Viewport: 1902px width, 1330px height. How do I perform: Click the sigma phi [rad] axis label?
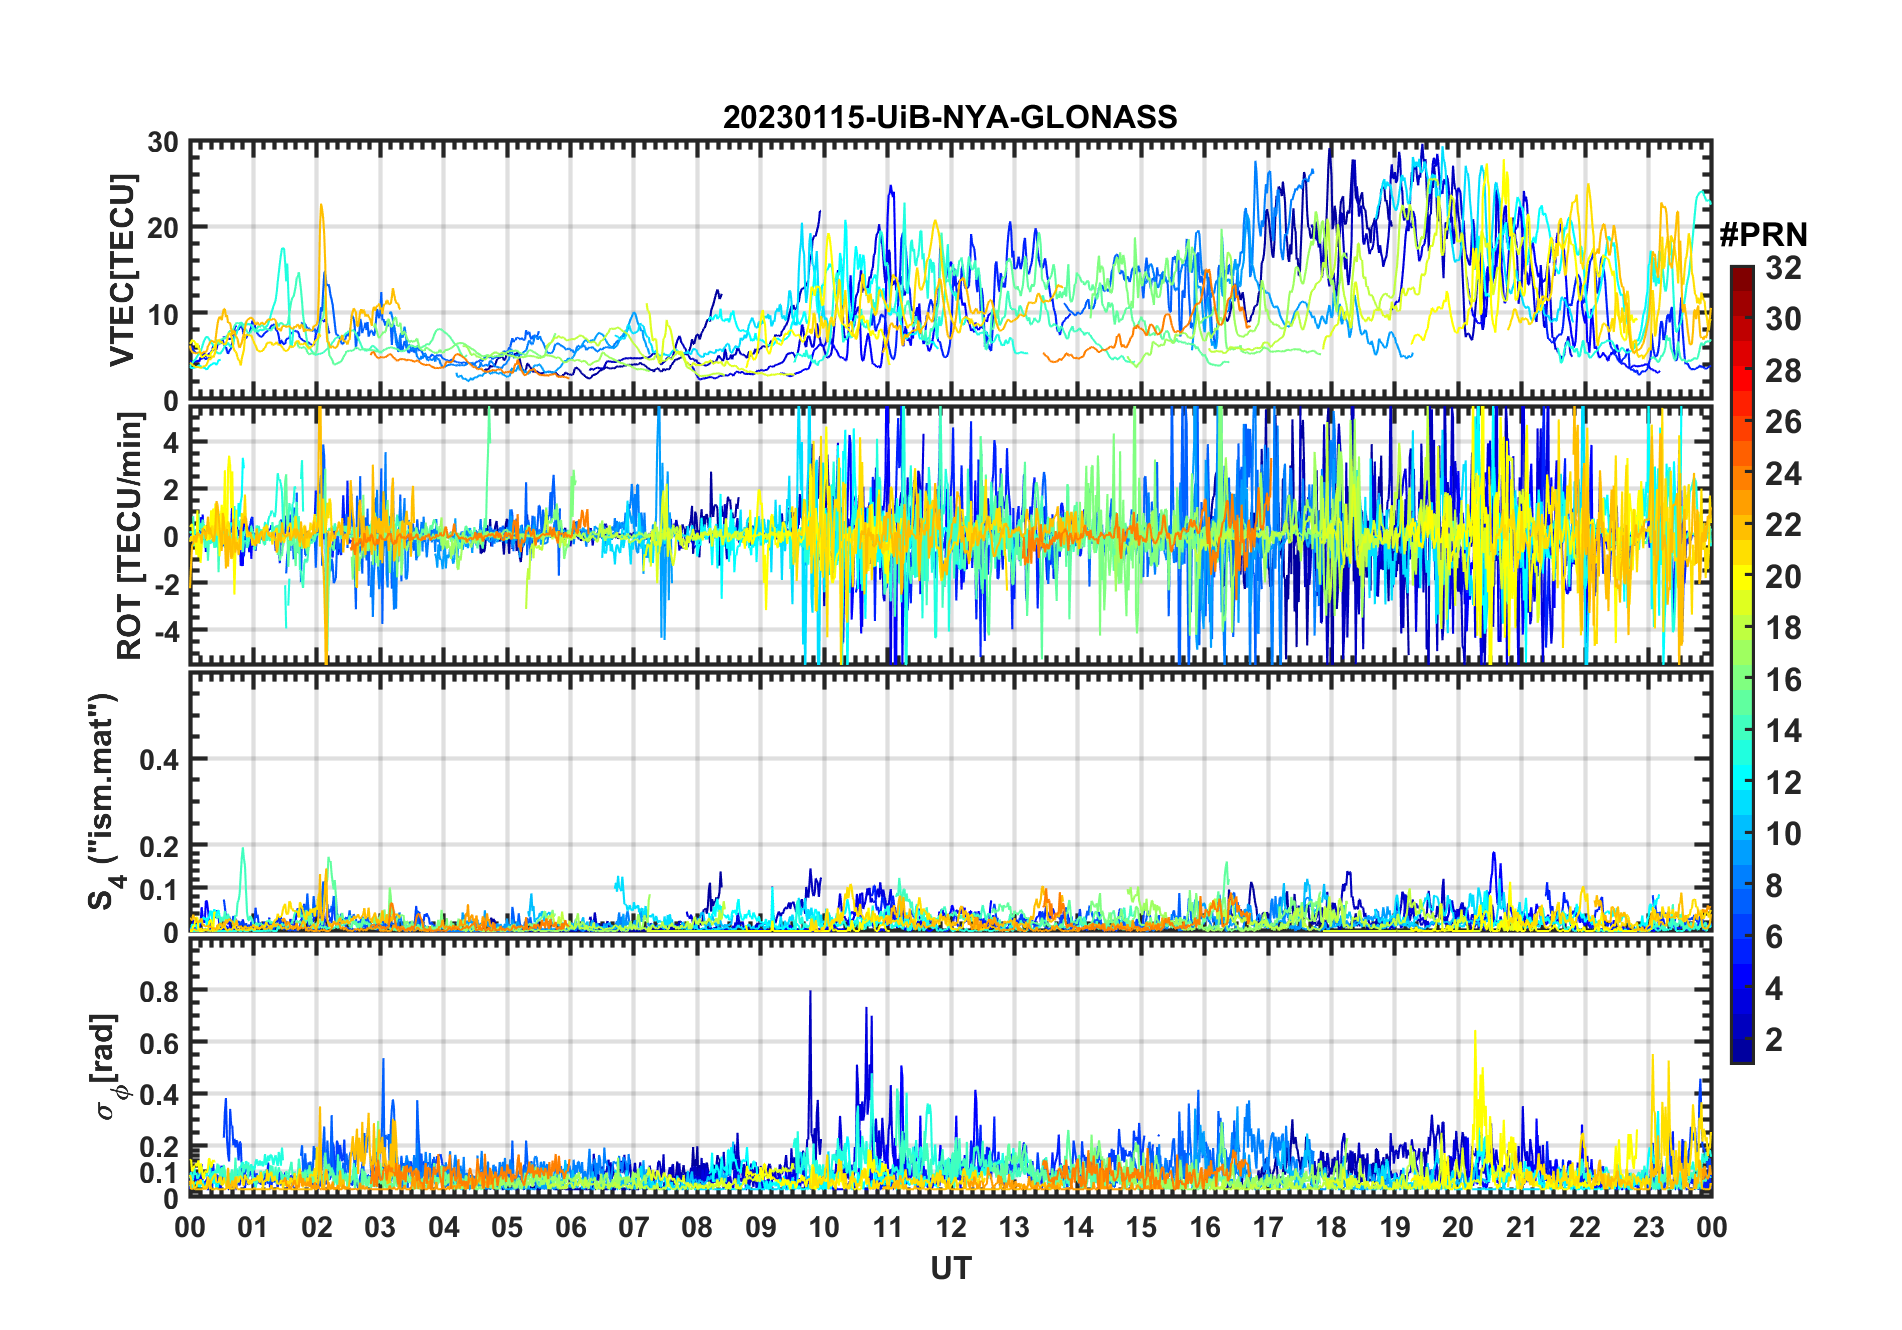point(107,1067)
